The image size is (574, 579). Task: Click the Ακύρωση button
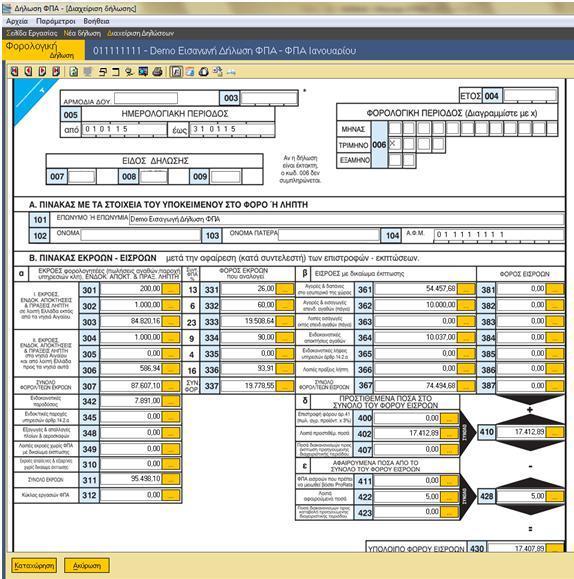[87, 565]
